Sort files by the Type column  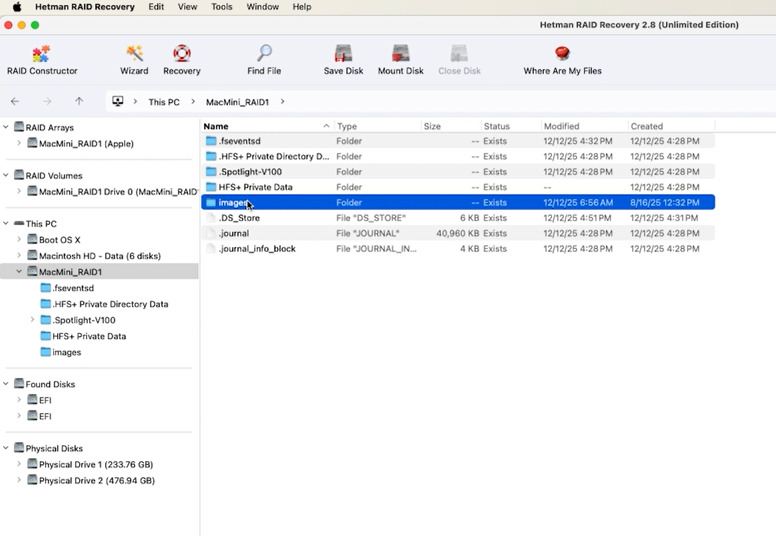pyautogui.click(x=378, y=126)
